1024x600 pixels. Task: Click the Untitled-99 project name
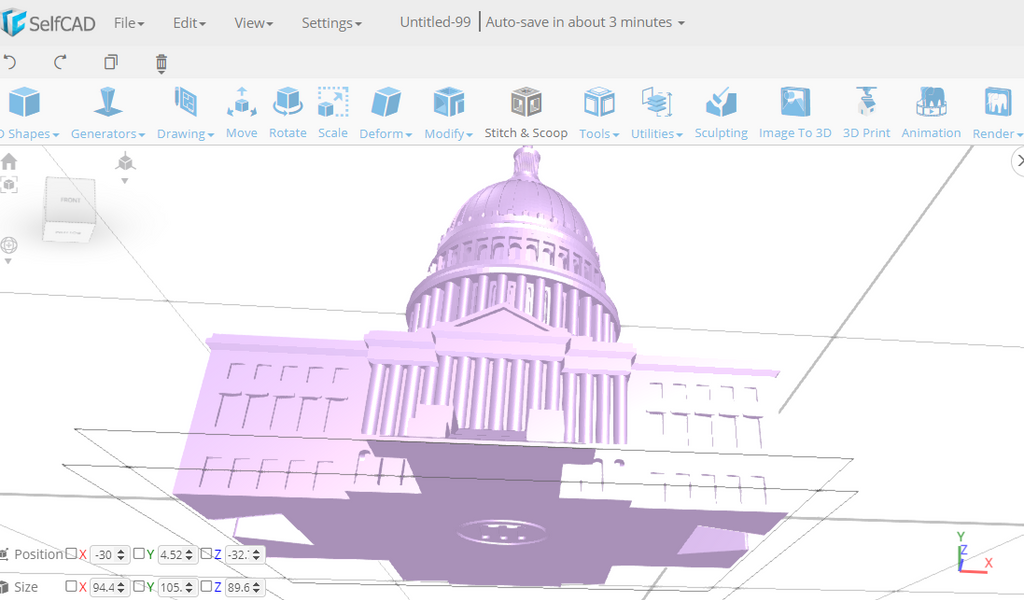(435, 22)
